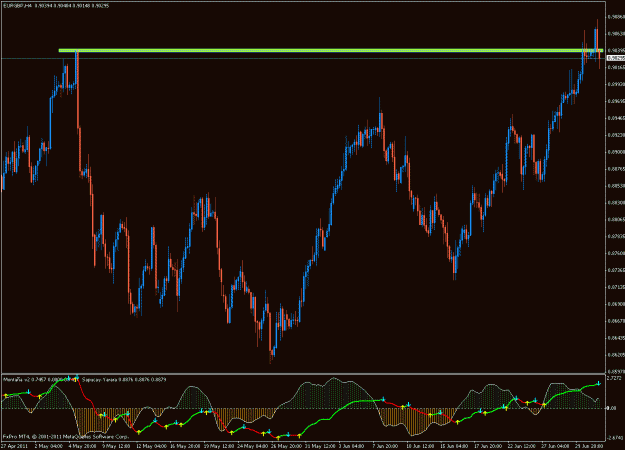Click the indicator window title label
Screen dimensions: 625x450
[85, 380]
